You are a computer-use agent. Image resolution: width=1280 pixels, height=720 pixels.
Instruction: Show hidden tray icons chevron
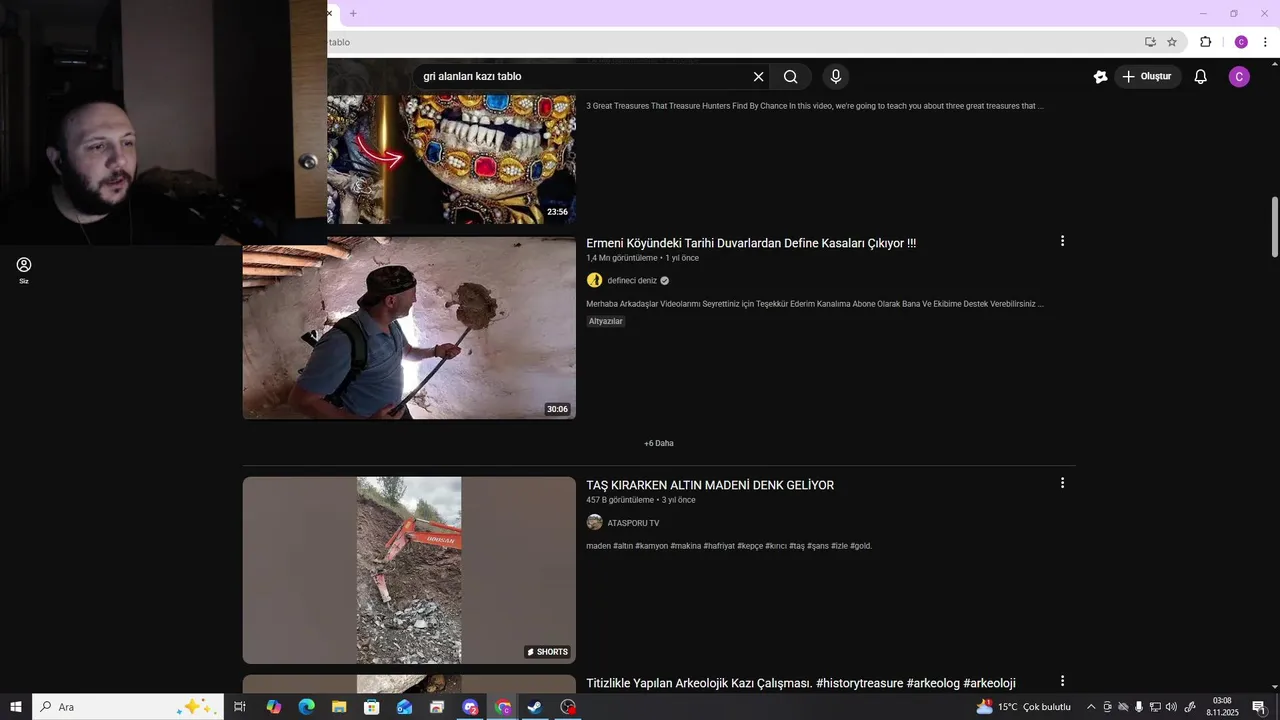tap(1091, 707)
